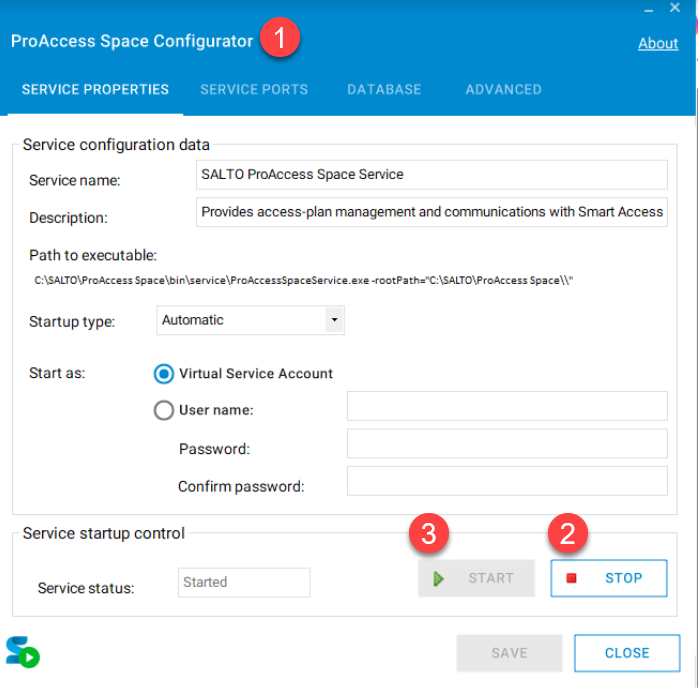Click the red annotation marker numbered 1
The image size is (698, 688).
[279, 39]
